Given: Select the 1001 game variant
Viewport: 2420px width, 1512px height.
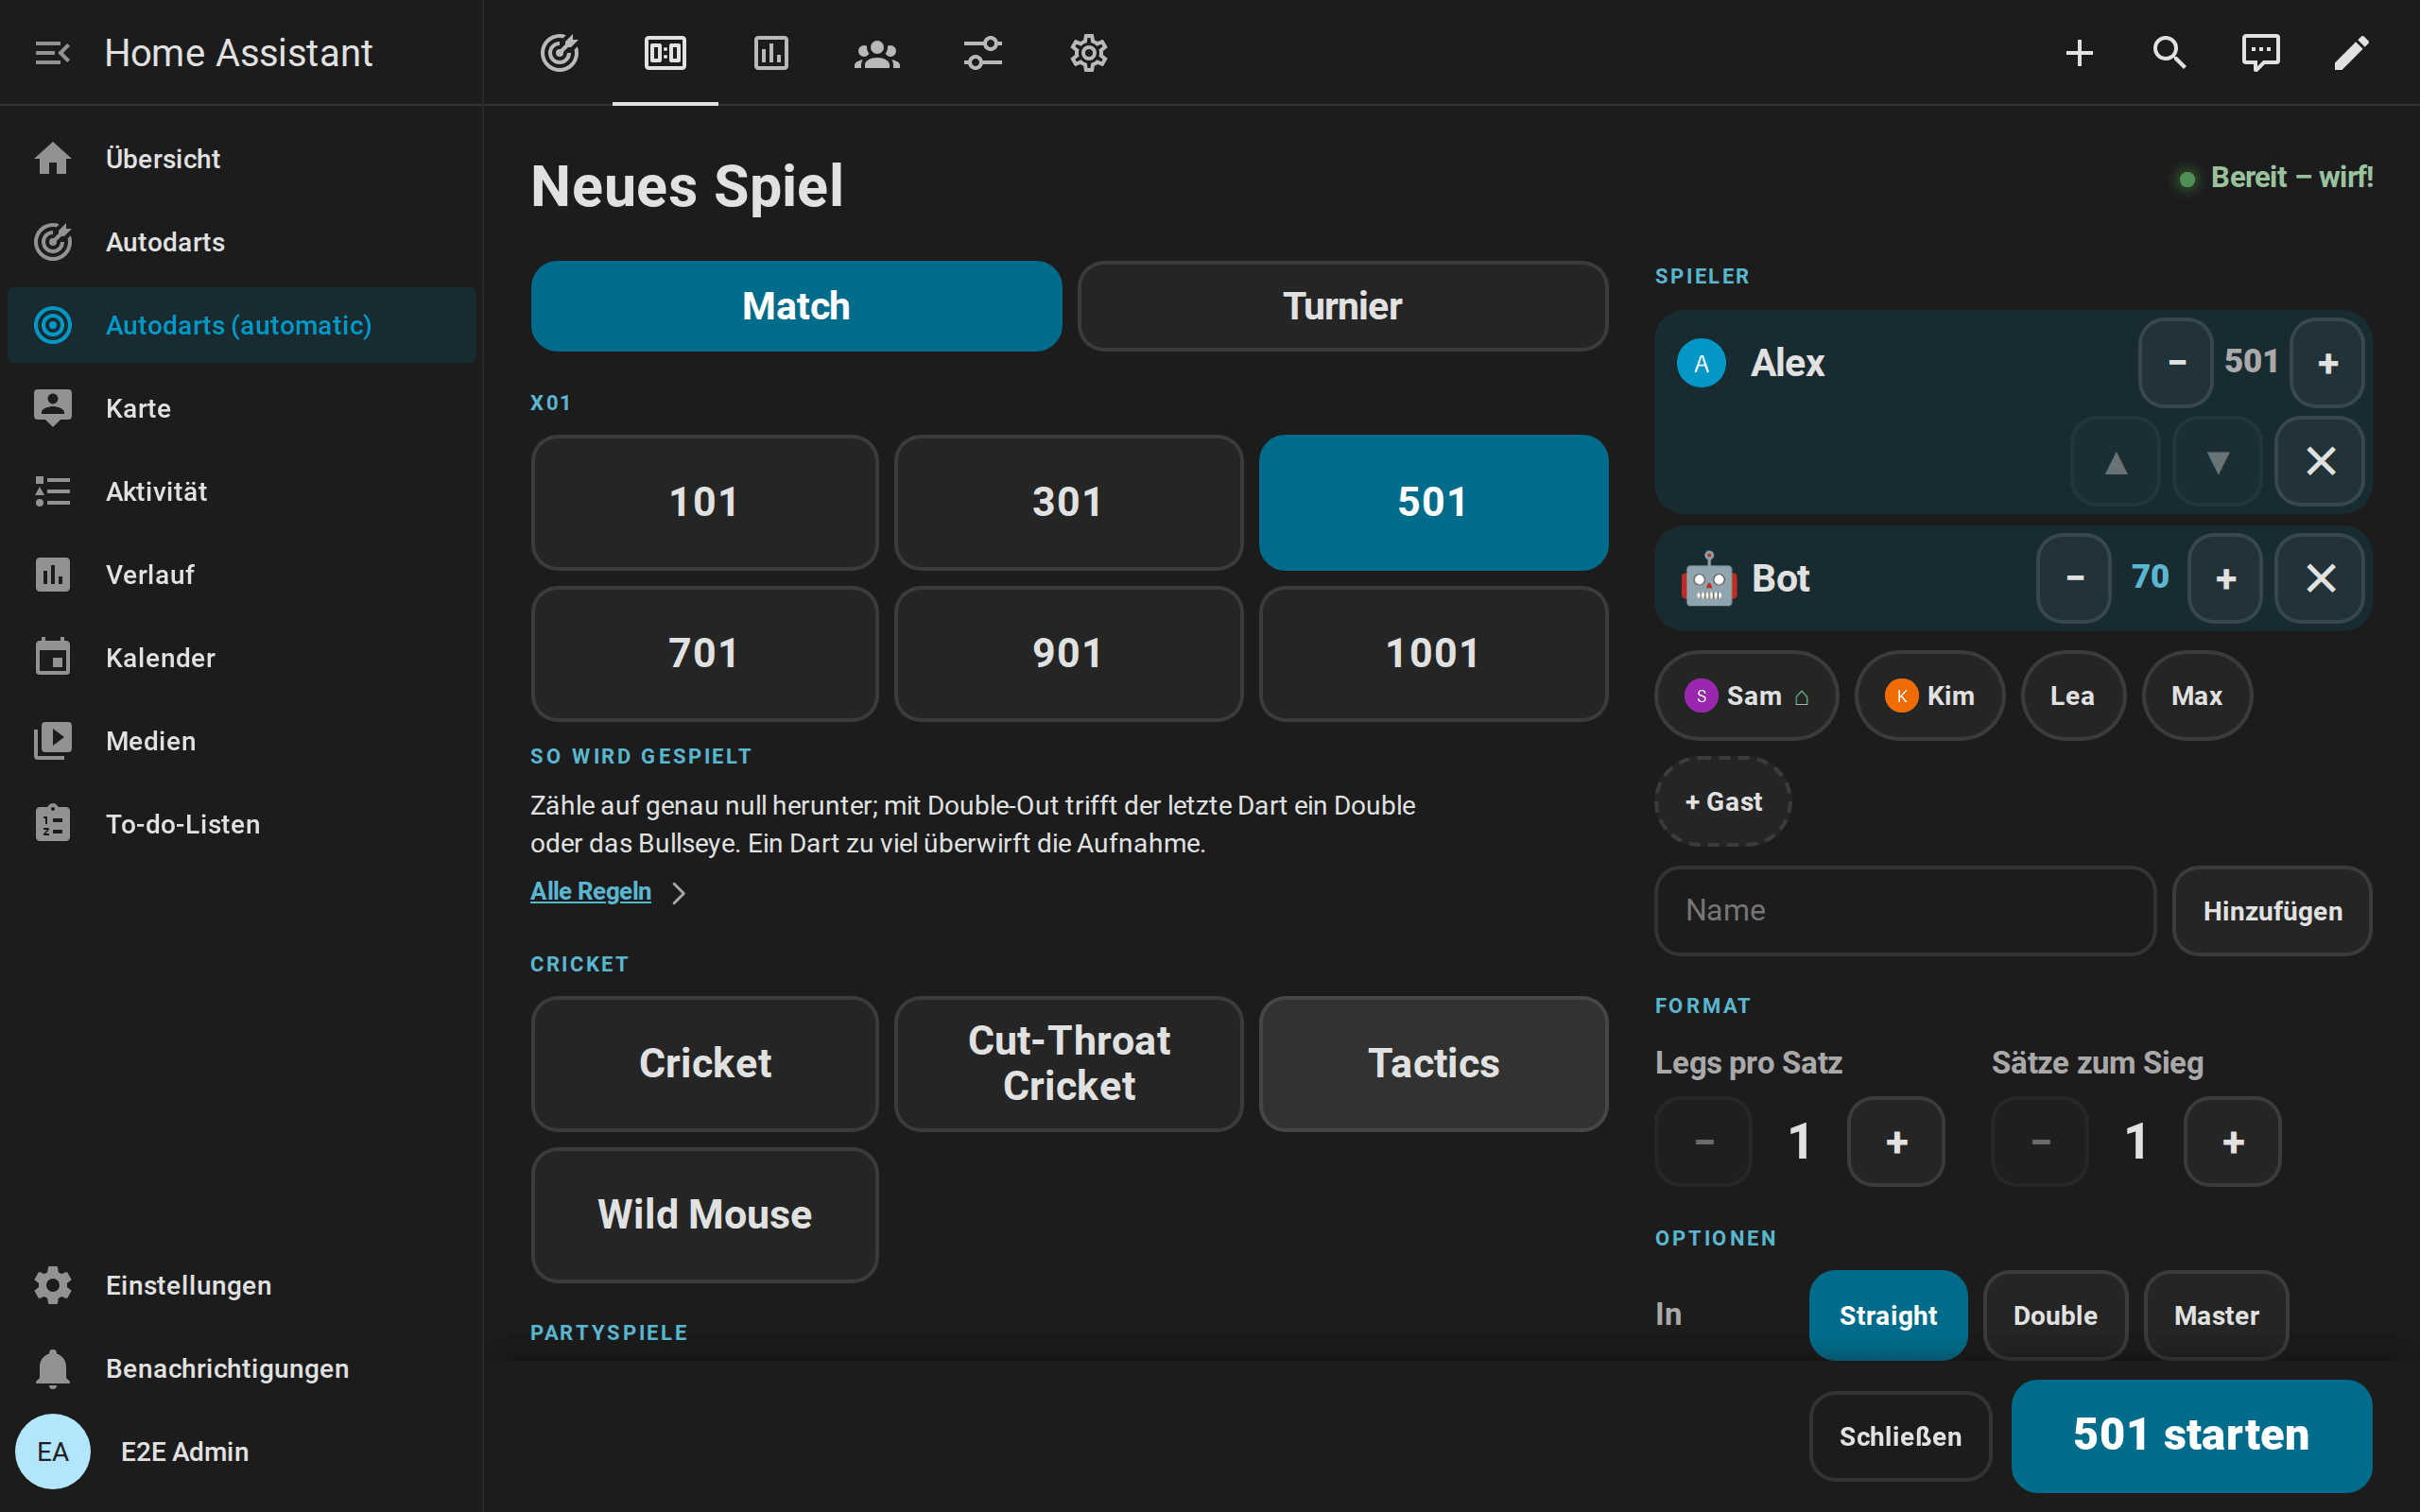Looking at the screenshot, I should click(1433, 653).
